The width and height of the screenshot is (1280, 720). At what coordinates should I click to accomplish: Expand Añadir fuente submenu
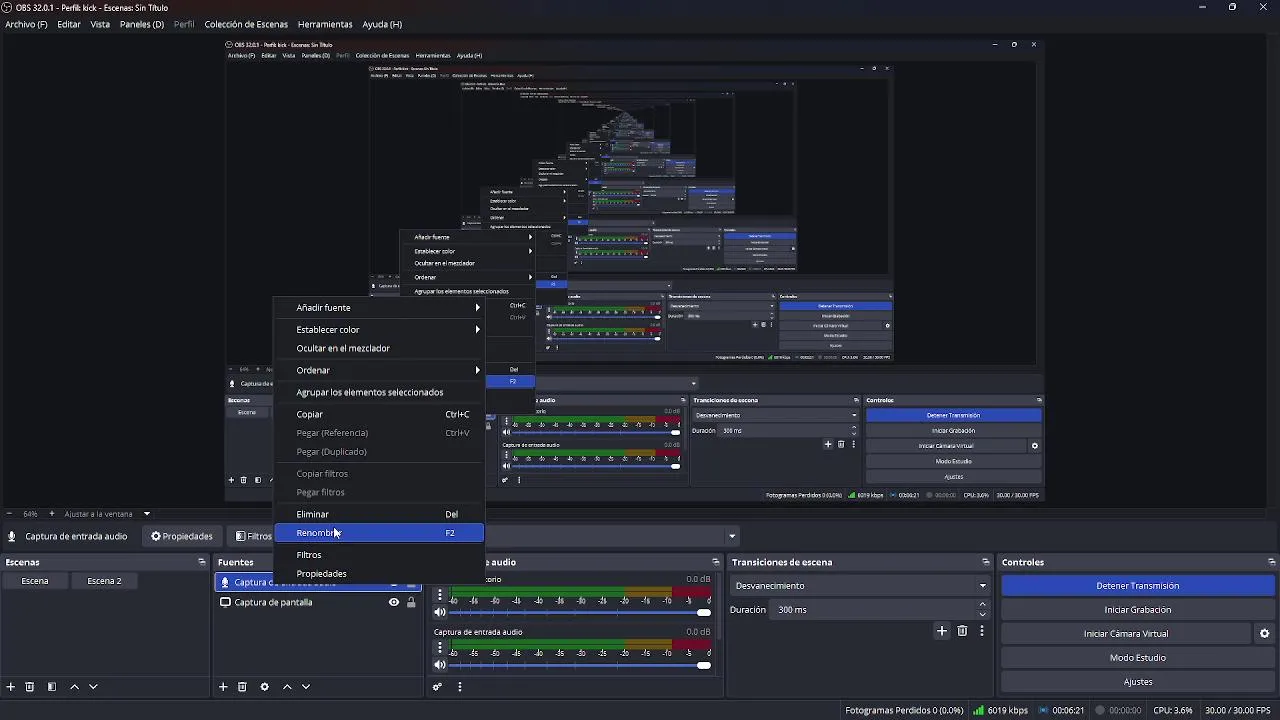click(379, 308)
